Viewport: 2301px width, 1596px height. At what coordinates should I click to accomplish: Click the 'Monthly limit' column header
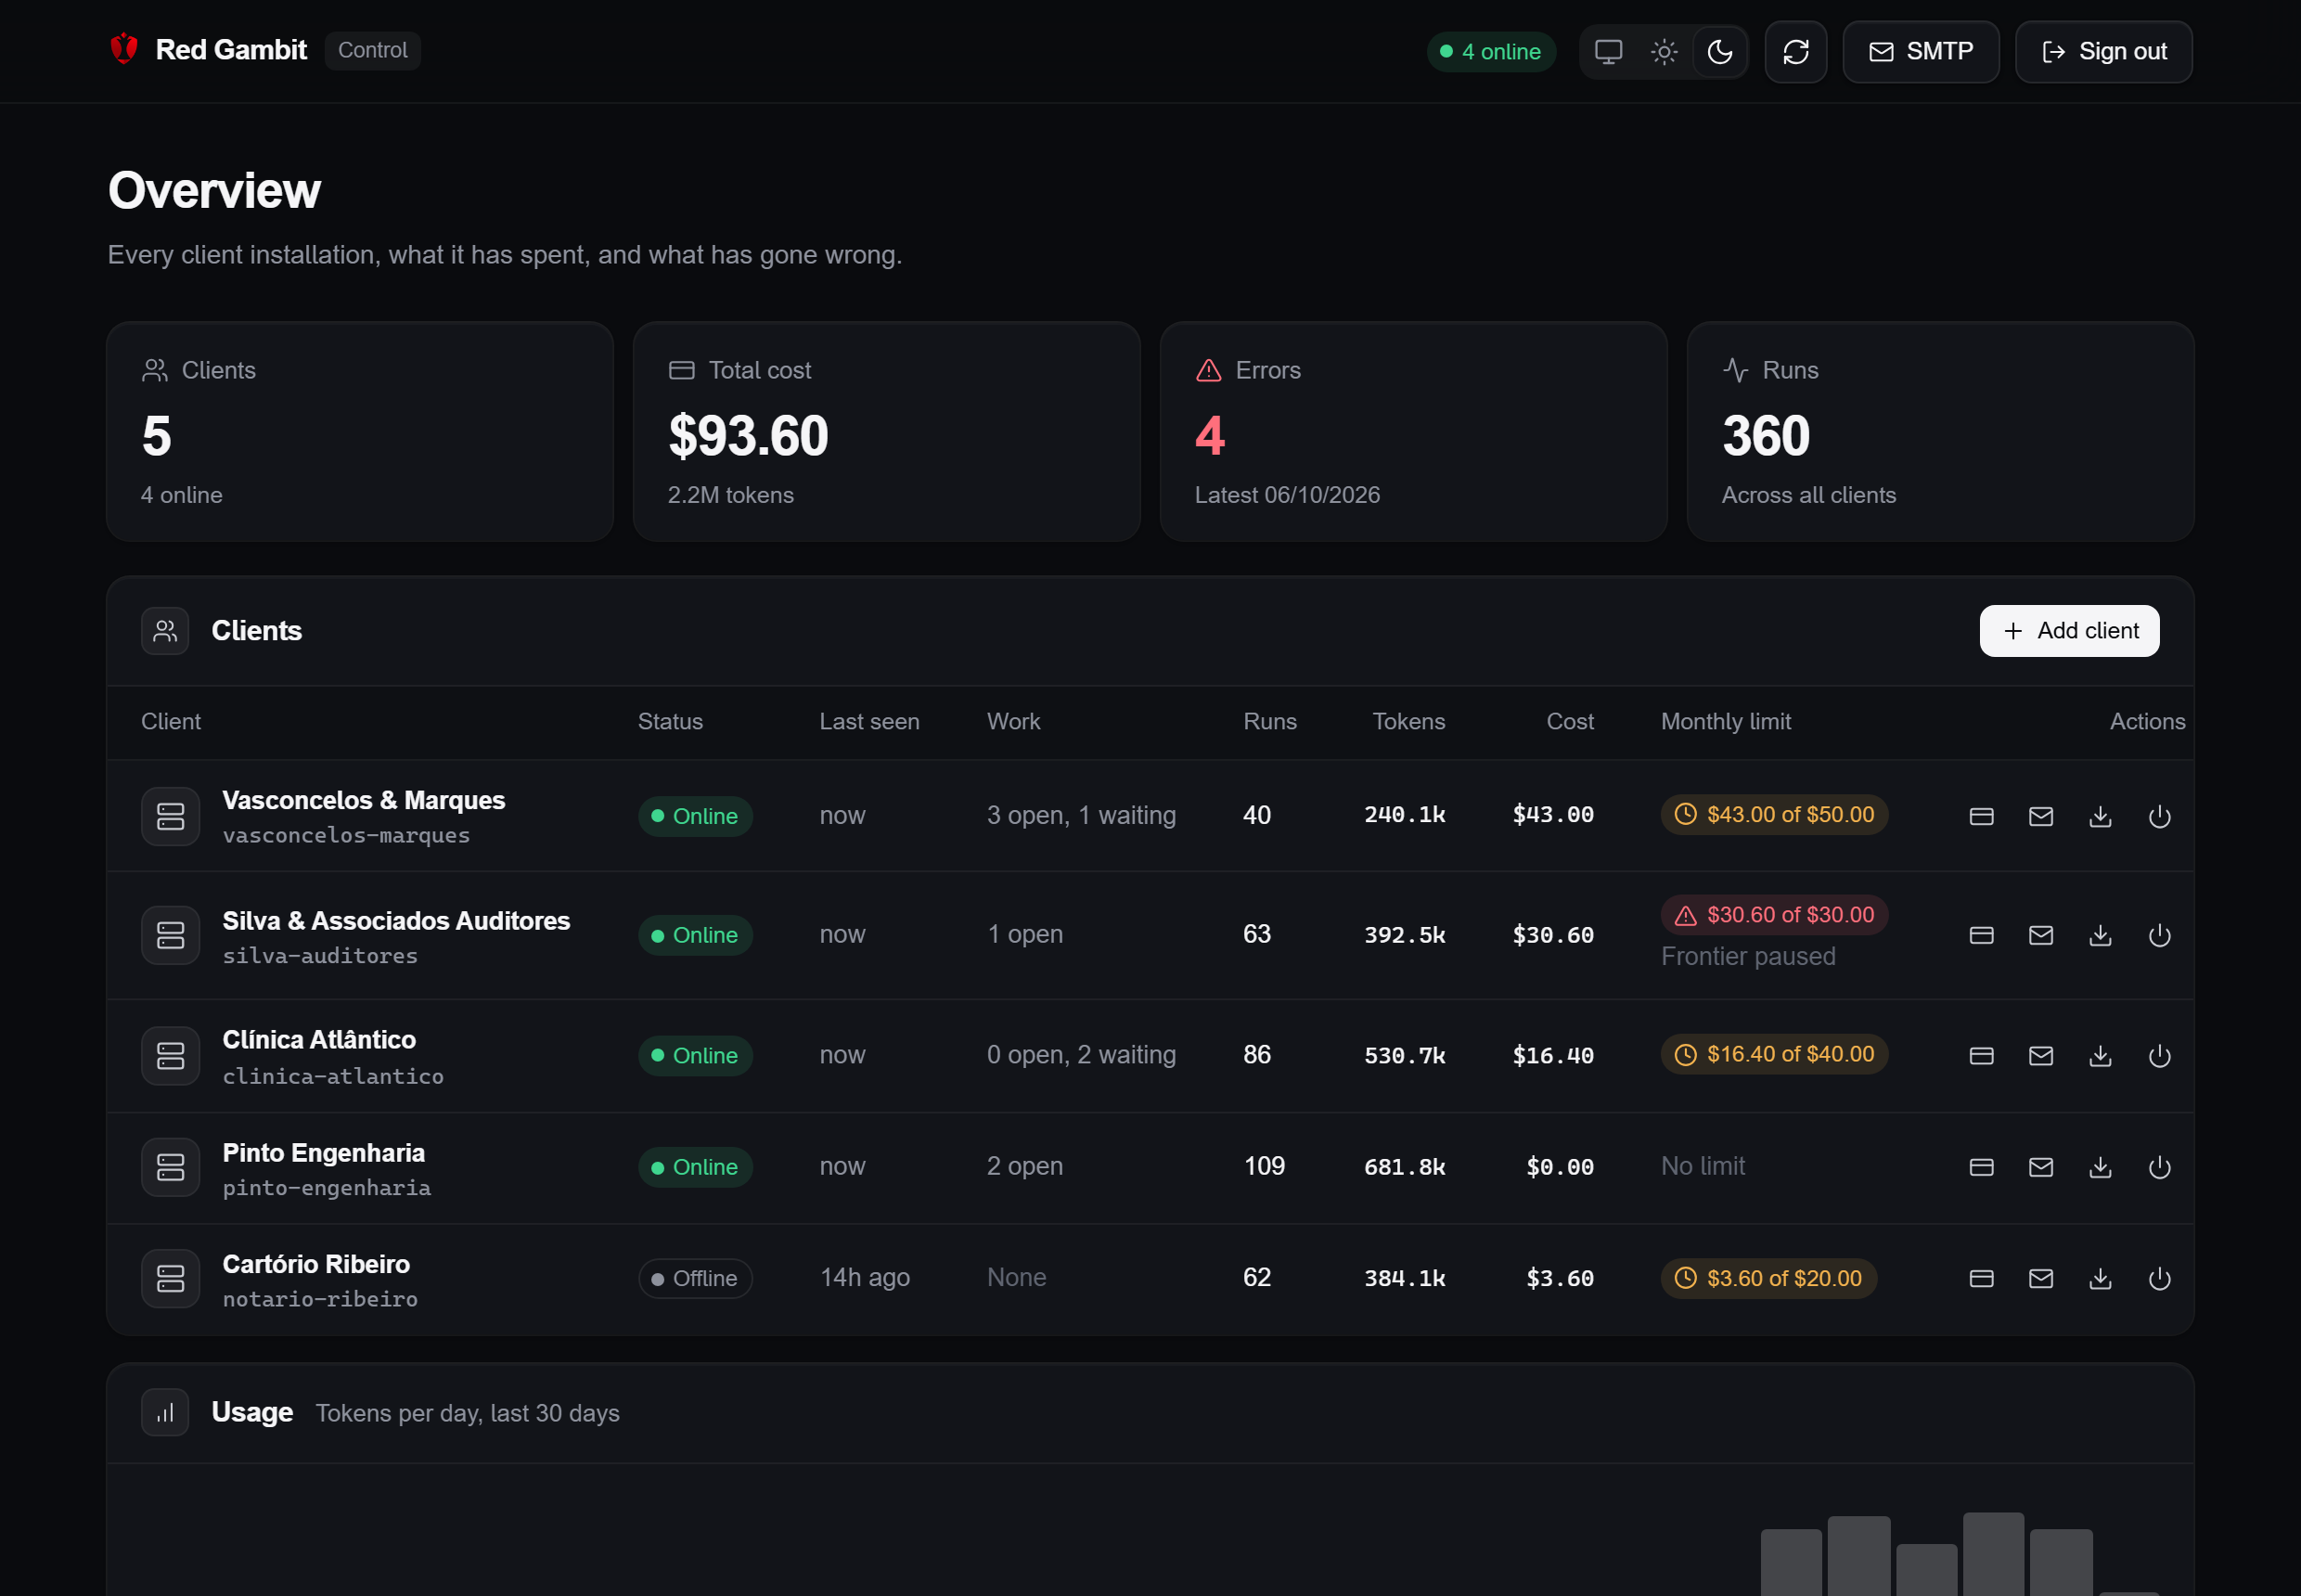pos(1725,722)
